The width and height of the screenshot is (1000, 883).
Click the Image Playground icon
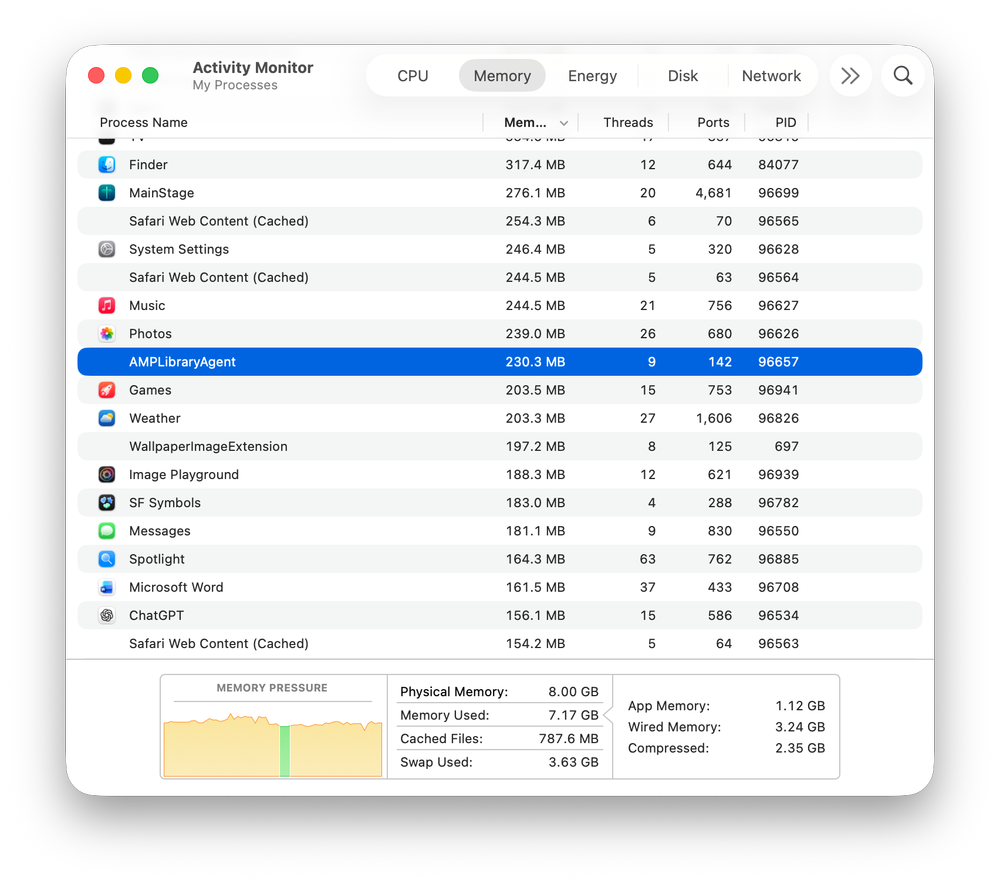tap(107, 474)
